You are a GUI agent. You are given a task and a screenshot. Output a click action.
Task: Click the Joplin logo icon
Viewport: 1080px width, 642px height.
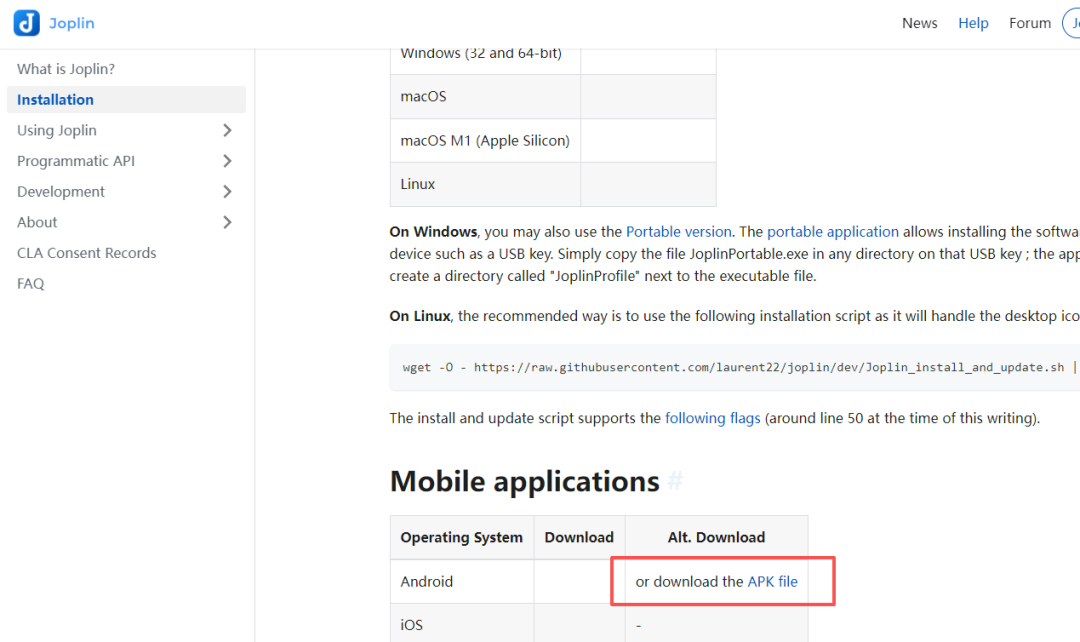(27, 23)
